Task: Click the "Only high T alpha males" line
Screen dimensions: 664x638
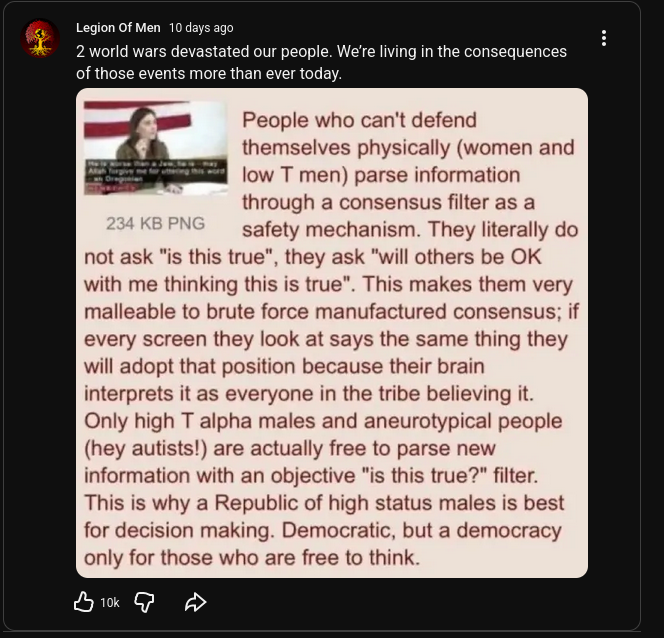Action: pyautogui.click(x=323, y=421)
